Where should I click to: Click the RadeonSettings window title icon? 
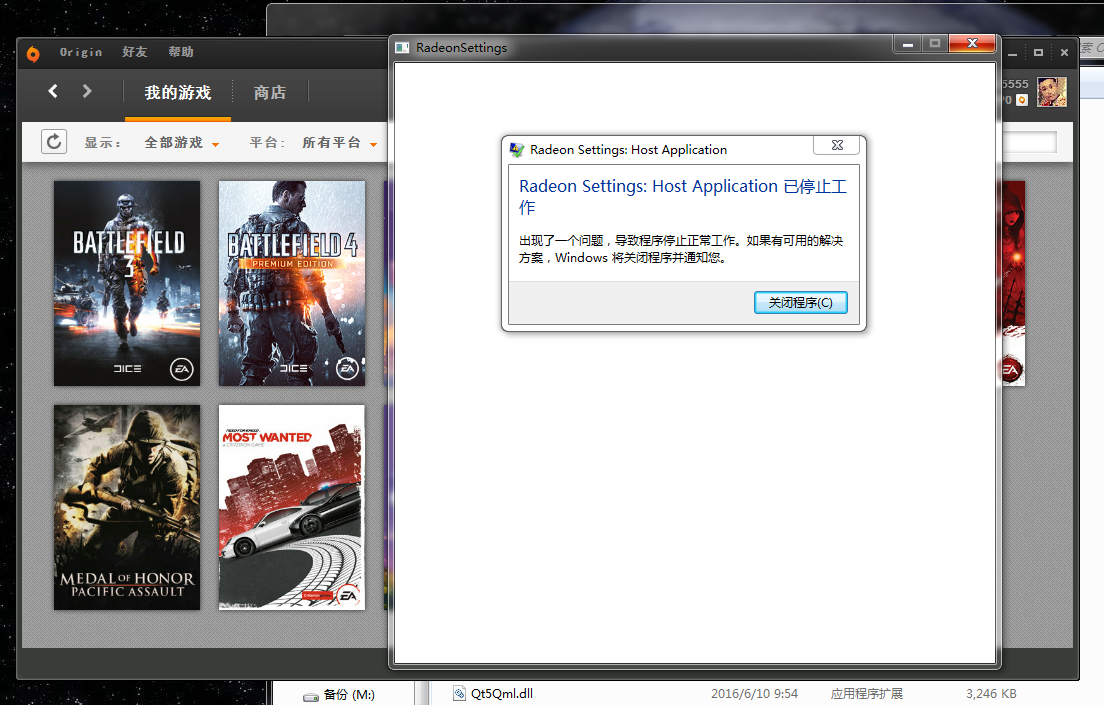pyautogui.click(x=402, y=48)
